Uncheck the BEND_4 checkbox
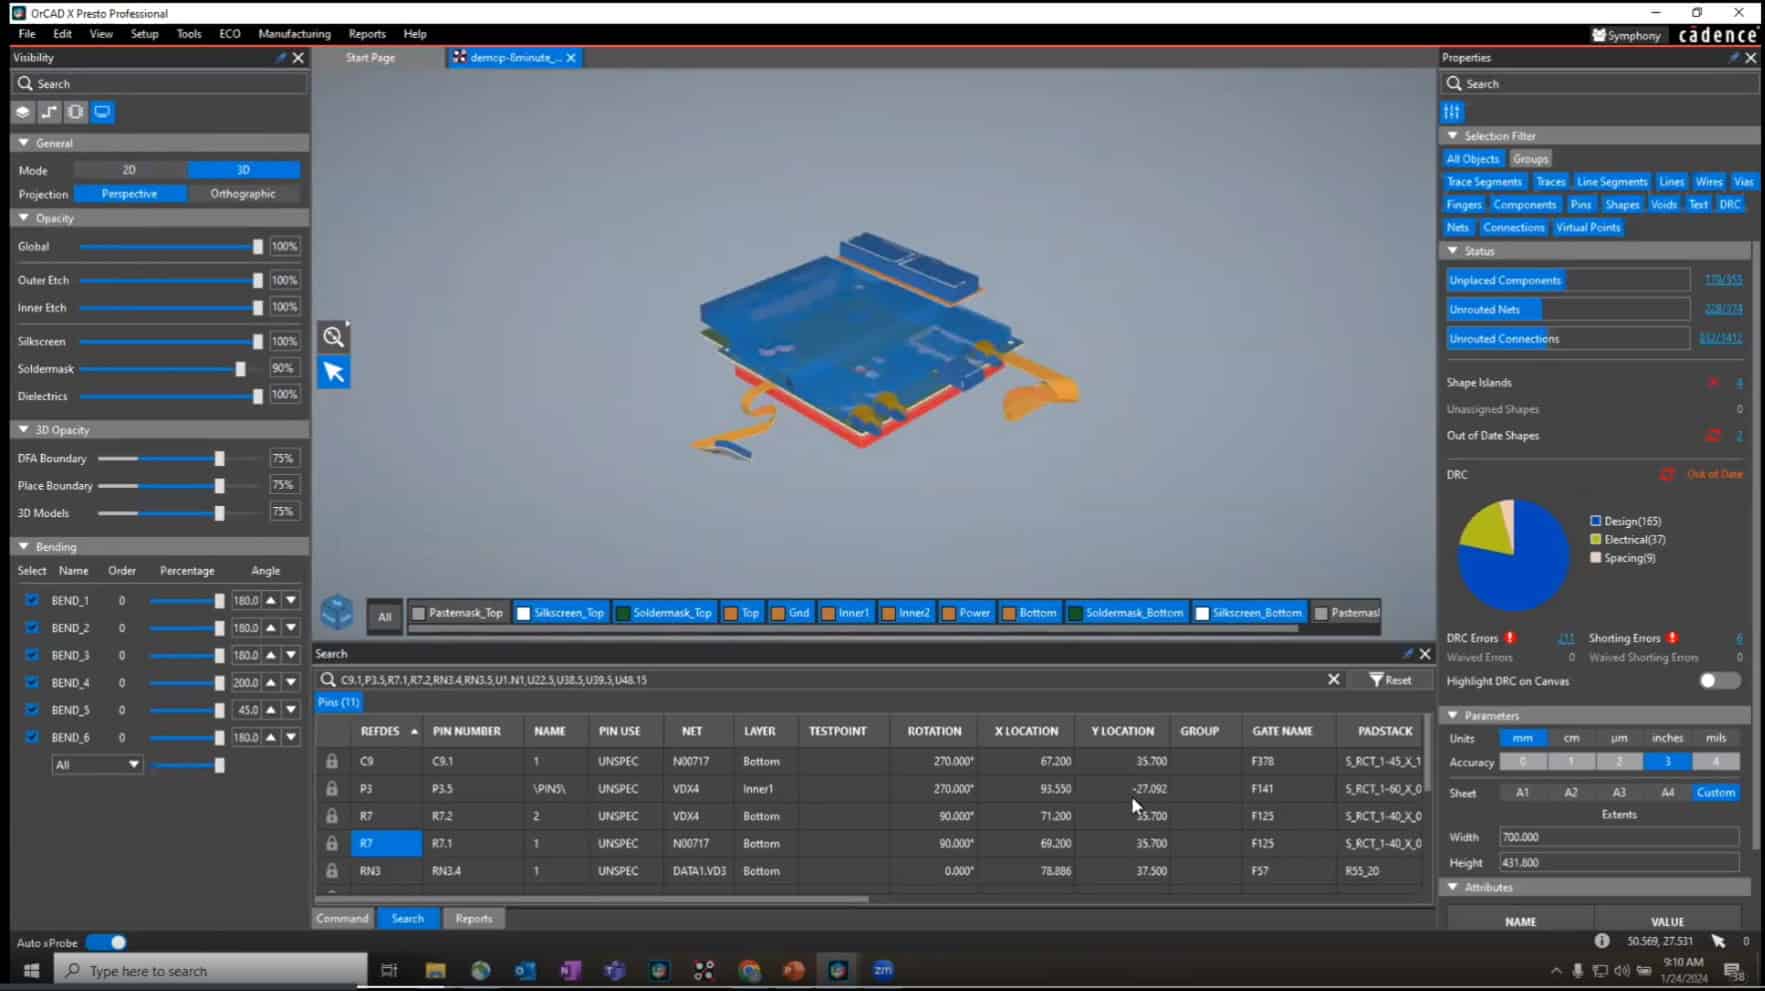1765x991 pixels. click(x=32, y=682)
